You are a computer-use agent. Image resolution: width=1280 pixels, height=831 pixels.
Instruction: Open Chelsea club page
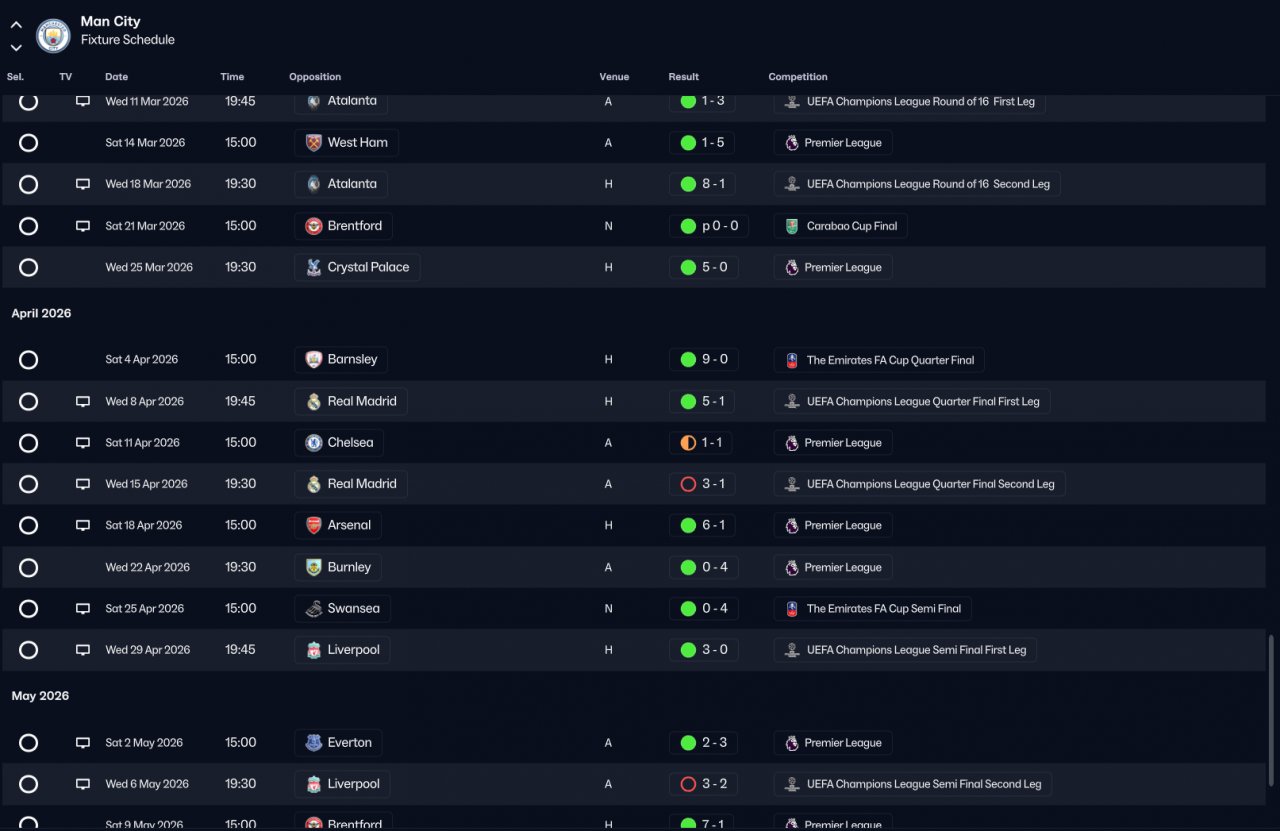[339, 443]
